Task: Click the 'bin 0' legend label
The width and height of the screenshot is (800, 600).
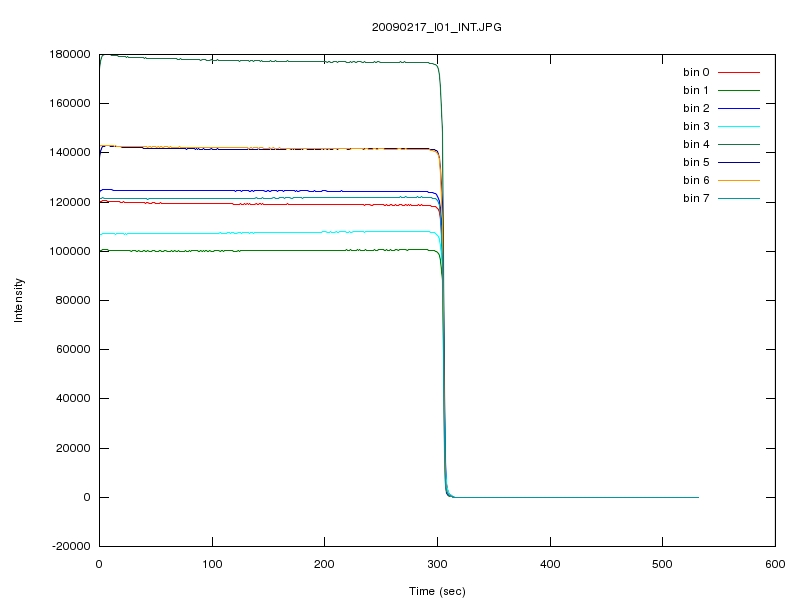Action: pos(696,72)
